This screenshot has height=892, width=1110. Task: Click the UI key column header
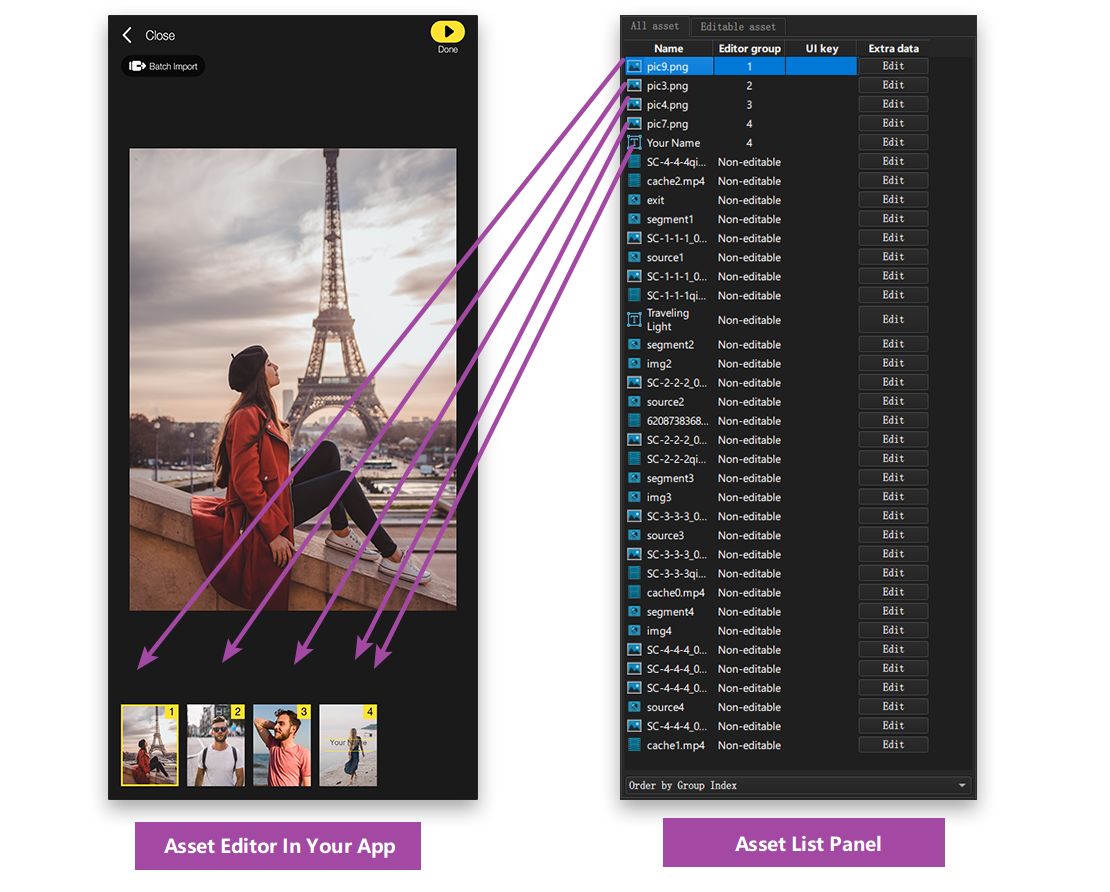(821, 48)
